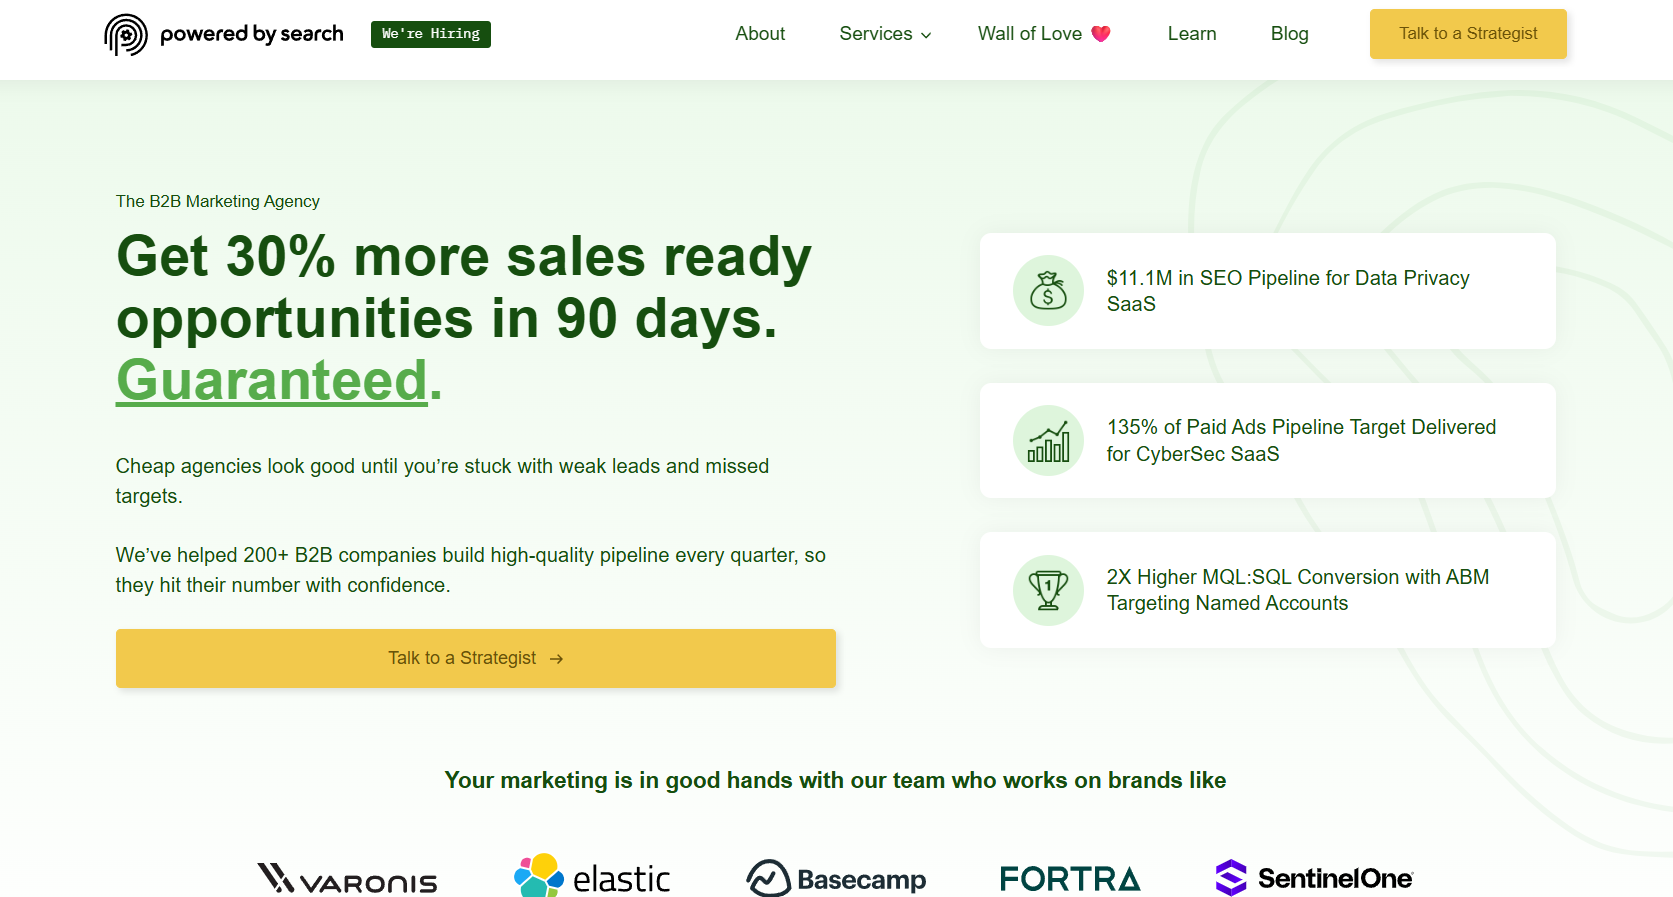The height and width of the screenshot is (897, 1673).
Task: Expand the Services dropdown chevron
Action: click(x=926, y=35)
